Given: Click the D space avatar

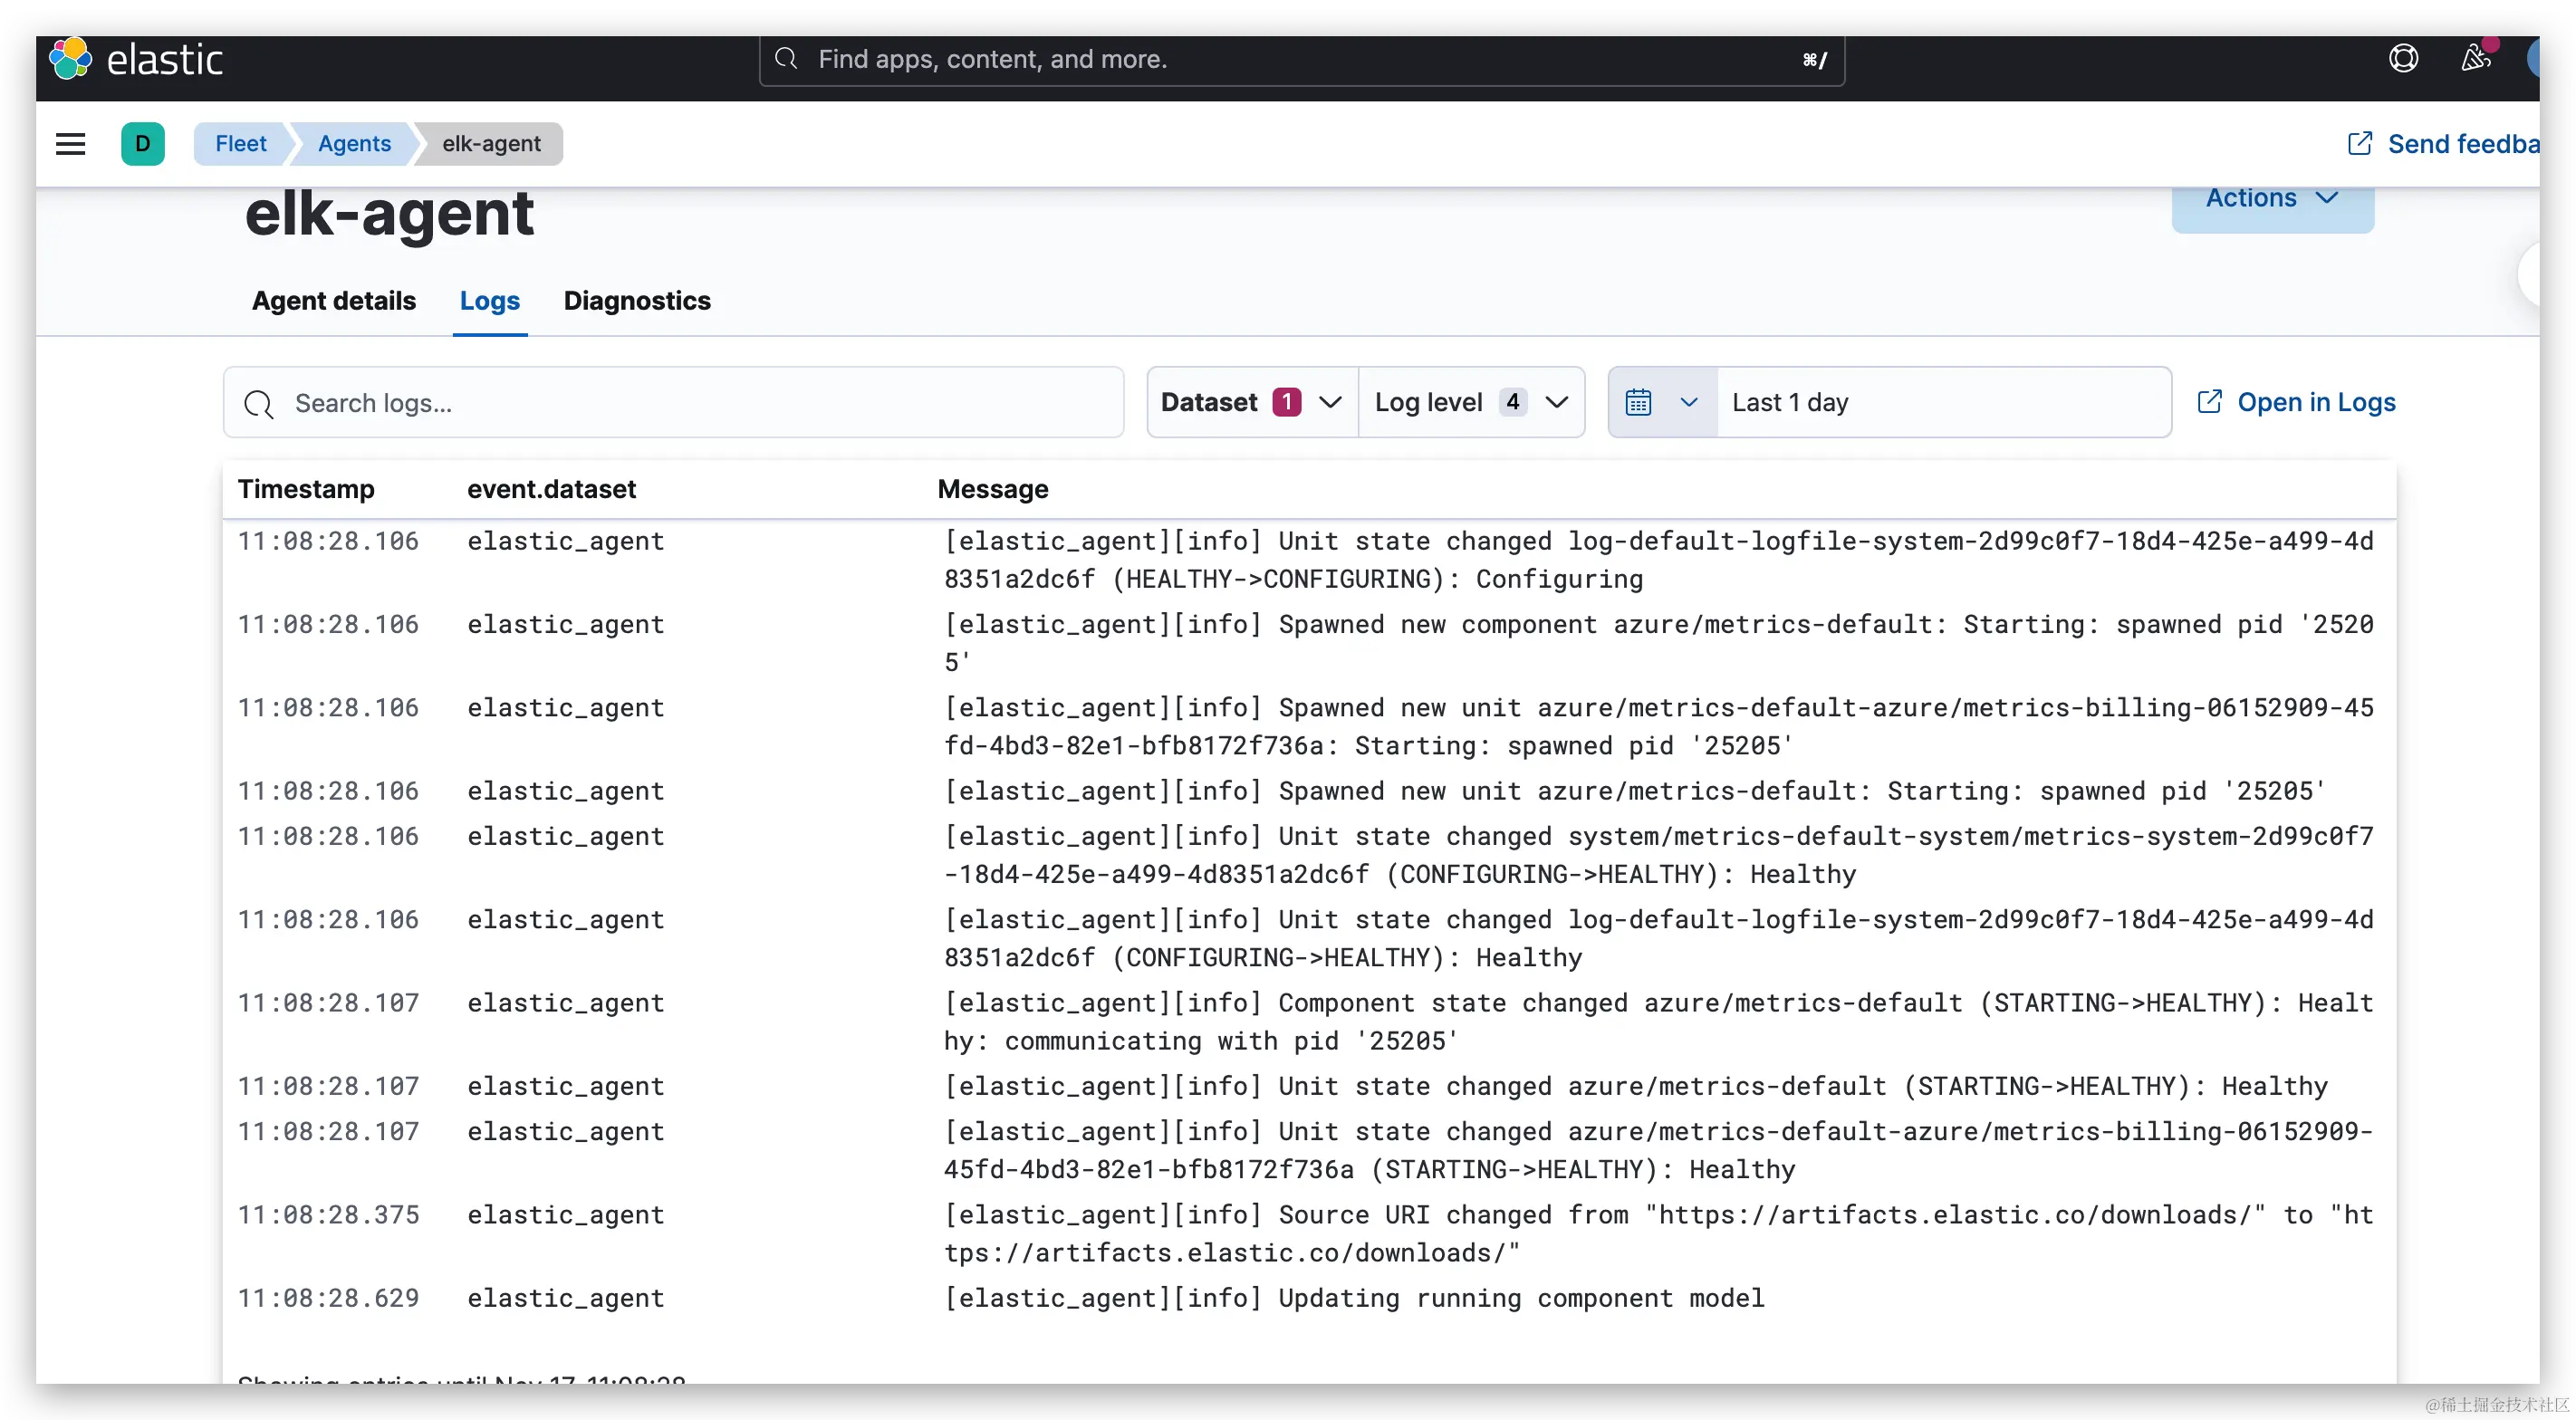Looking at the screenshot, I should (143, 144).
